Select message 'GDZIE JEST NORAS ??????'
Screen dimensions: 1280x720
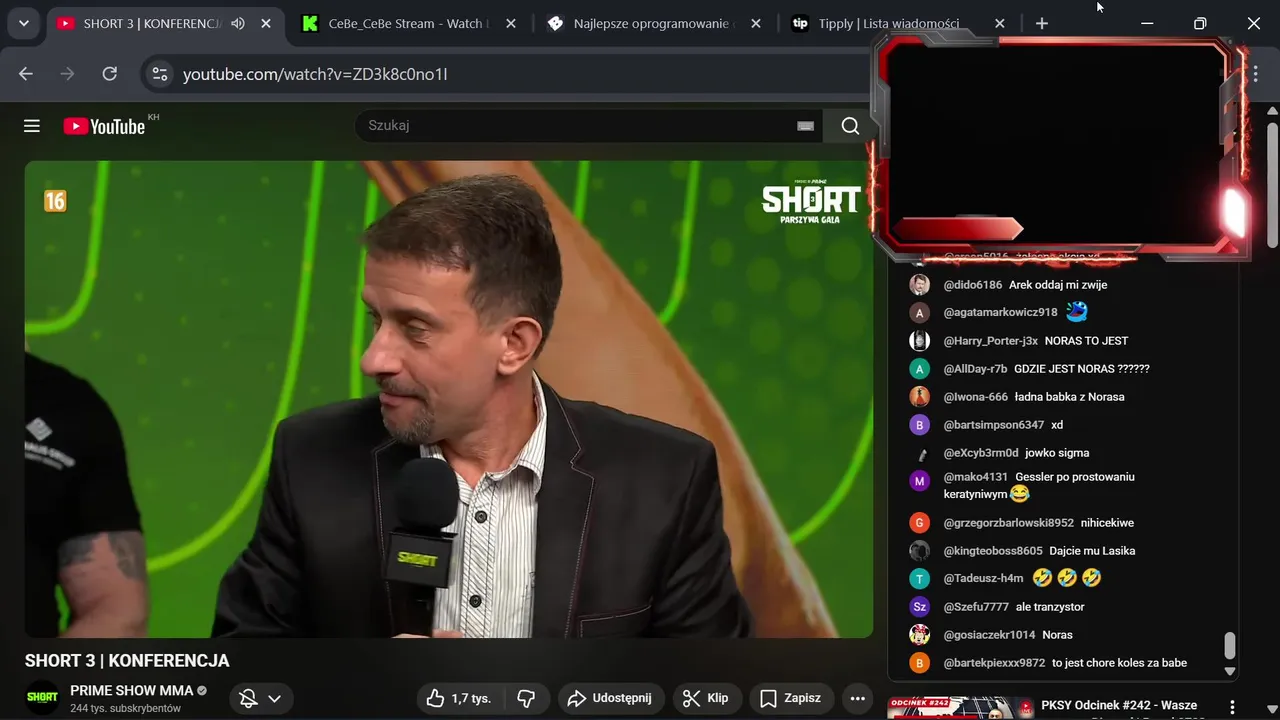coord(1082,369)
